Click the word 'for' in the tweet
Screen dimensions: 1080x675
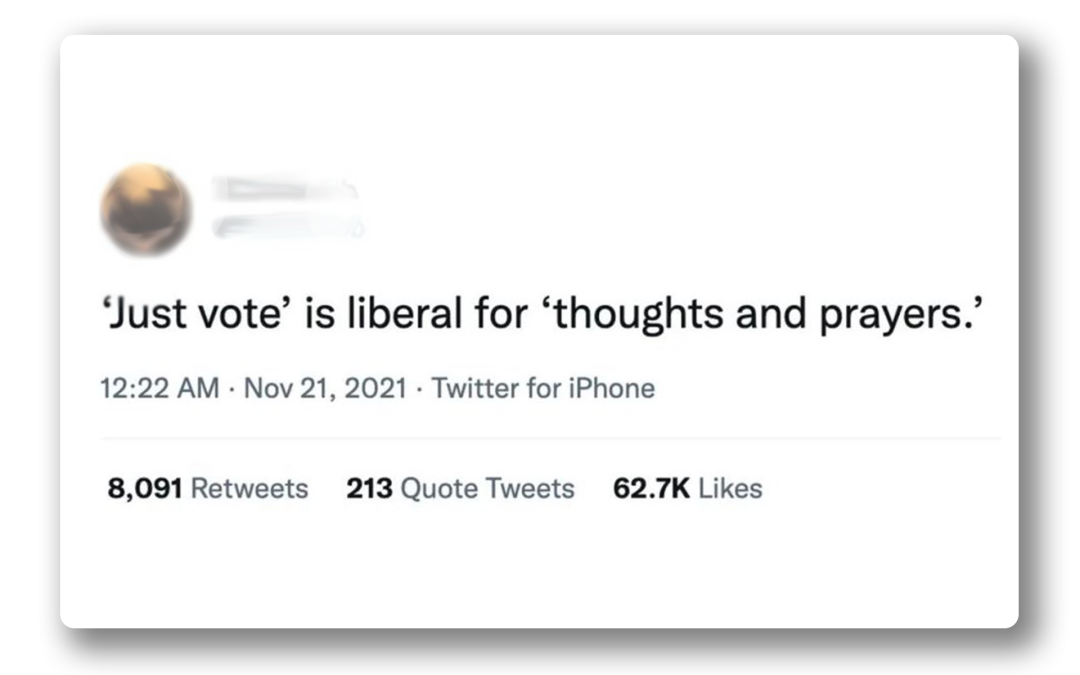(501, 313)
